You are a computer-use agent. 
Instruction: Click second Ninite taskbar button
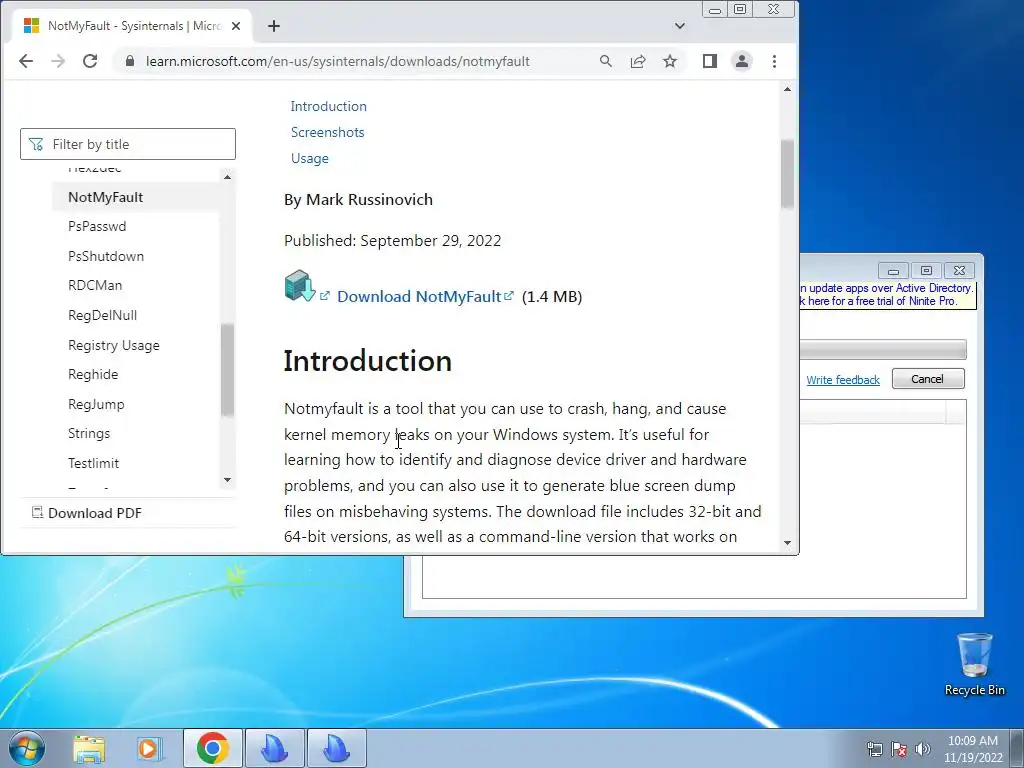336,748
